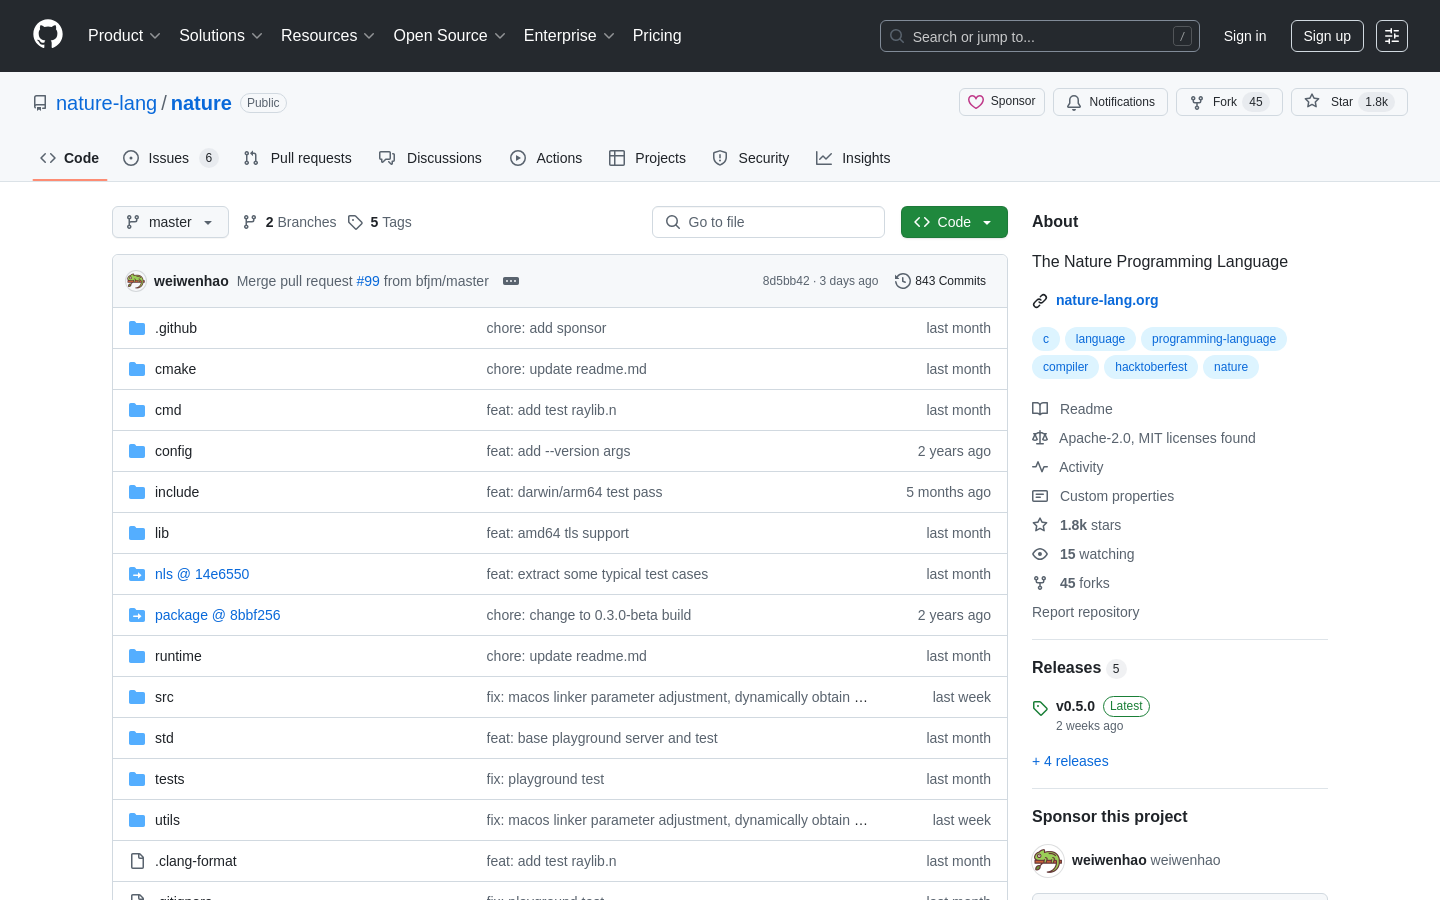Open the green Code dropdown button
The width and height of the screenshot is (1440, 900).
tap(954, 222)
